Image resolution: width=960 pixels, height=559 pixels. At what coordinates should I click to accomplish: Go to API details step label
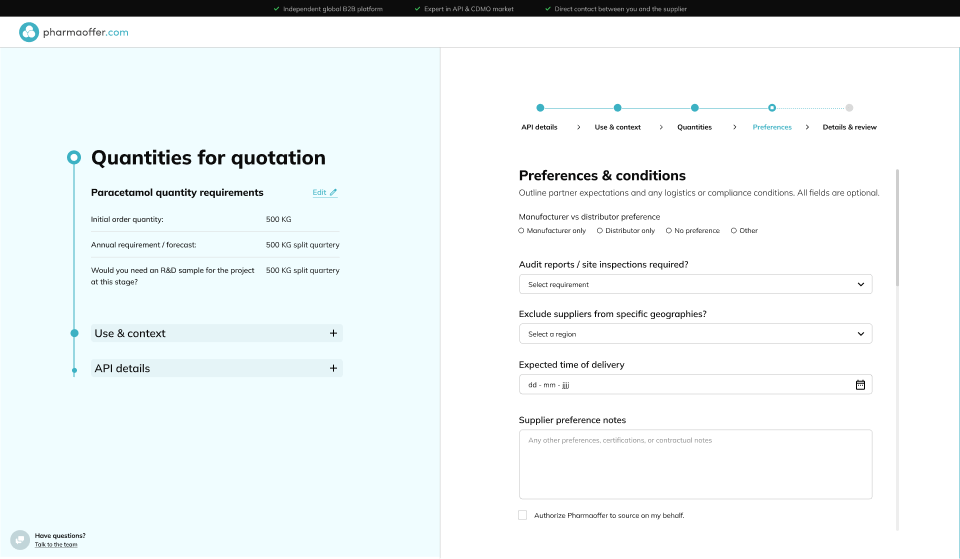point(539,127)
